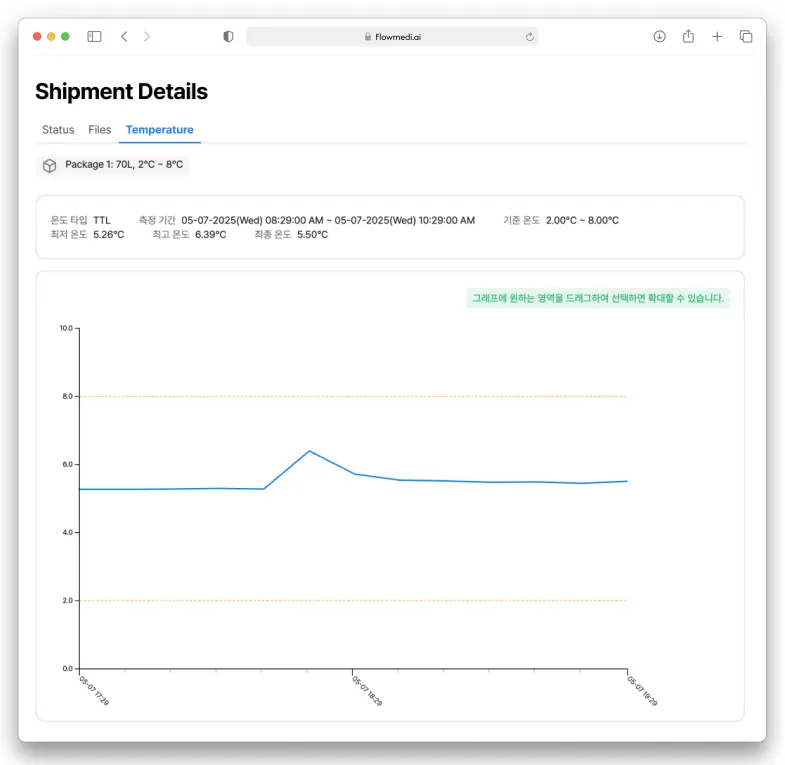Open the Safari downloads icon
Image resolution: width=785 pixels, height=765 pixels.
click(x=659, y=36)
